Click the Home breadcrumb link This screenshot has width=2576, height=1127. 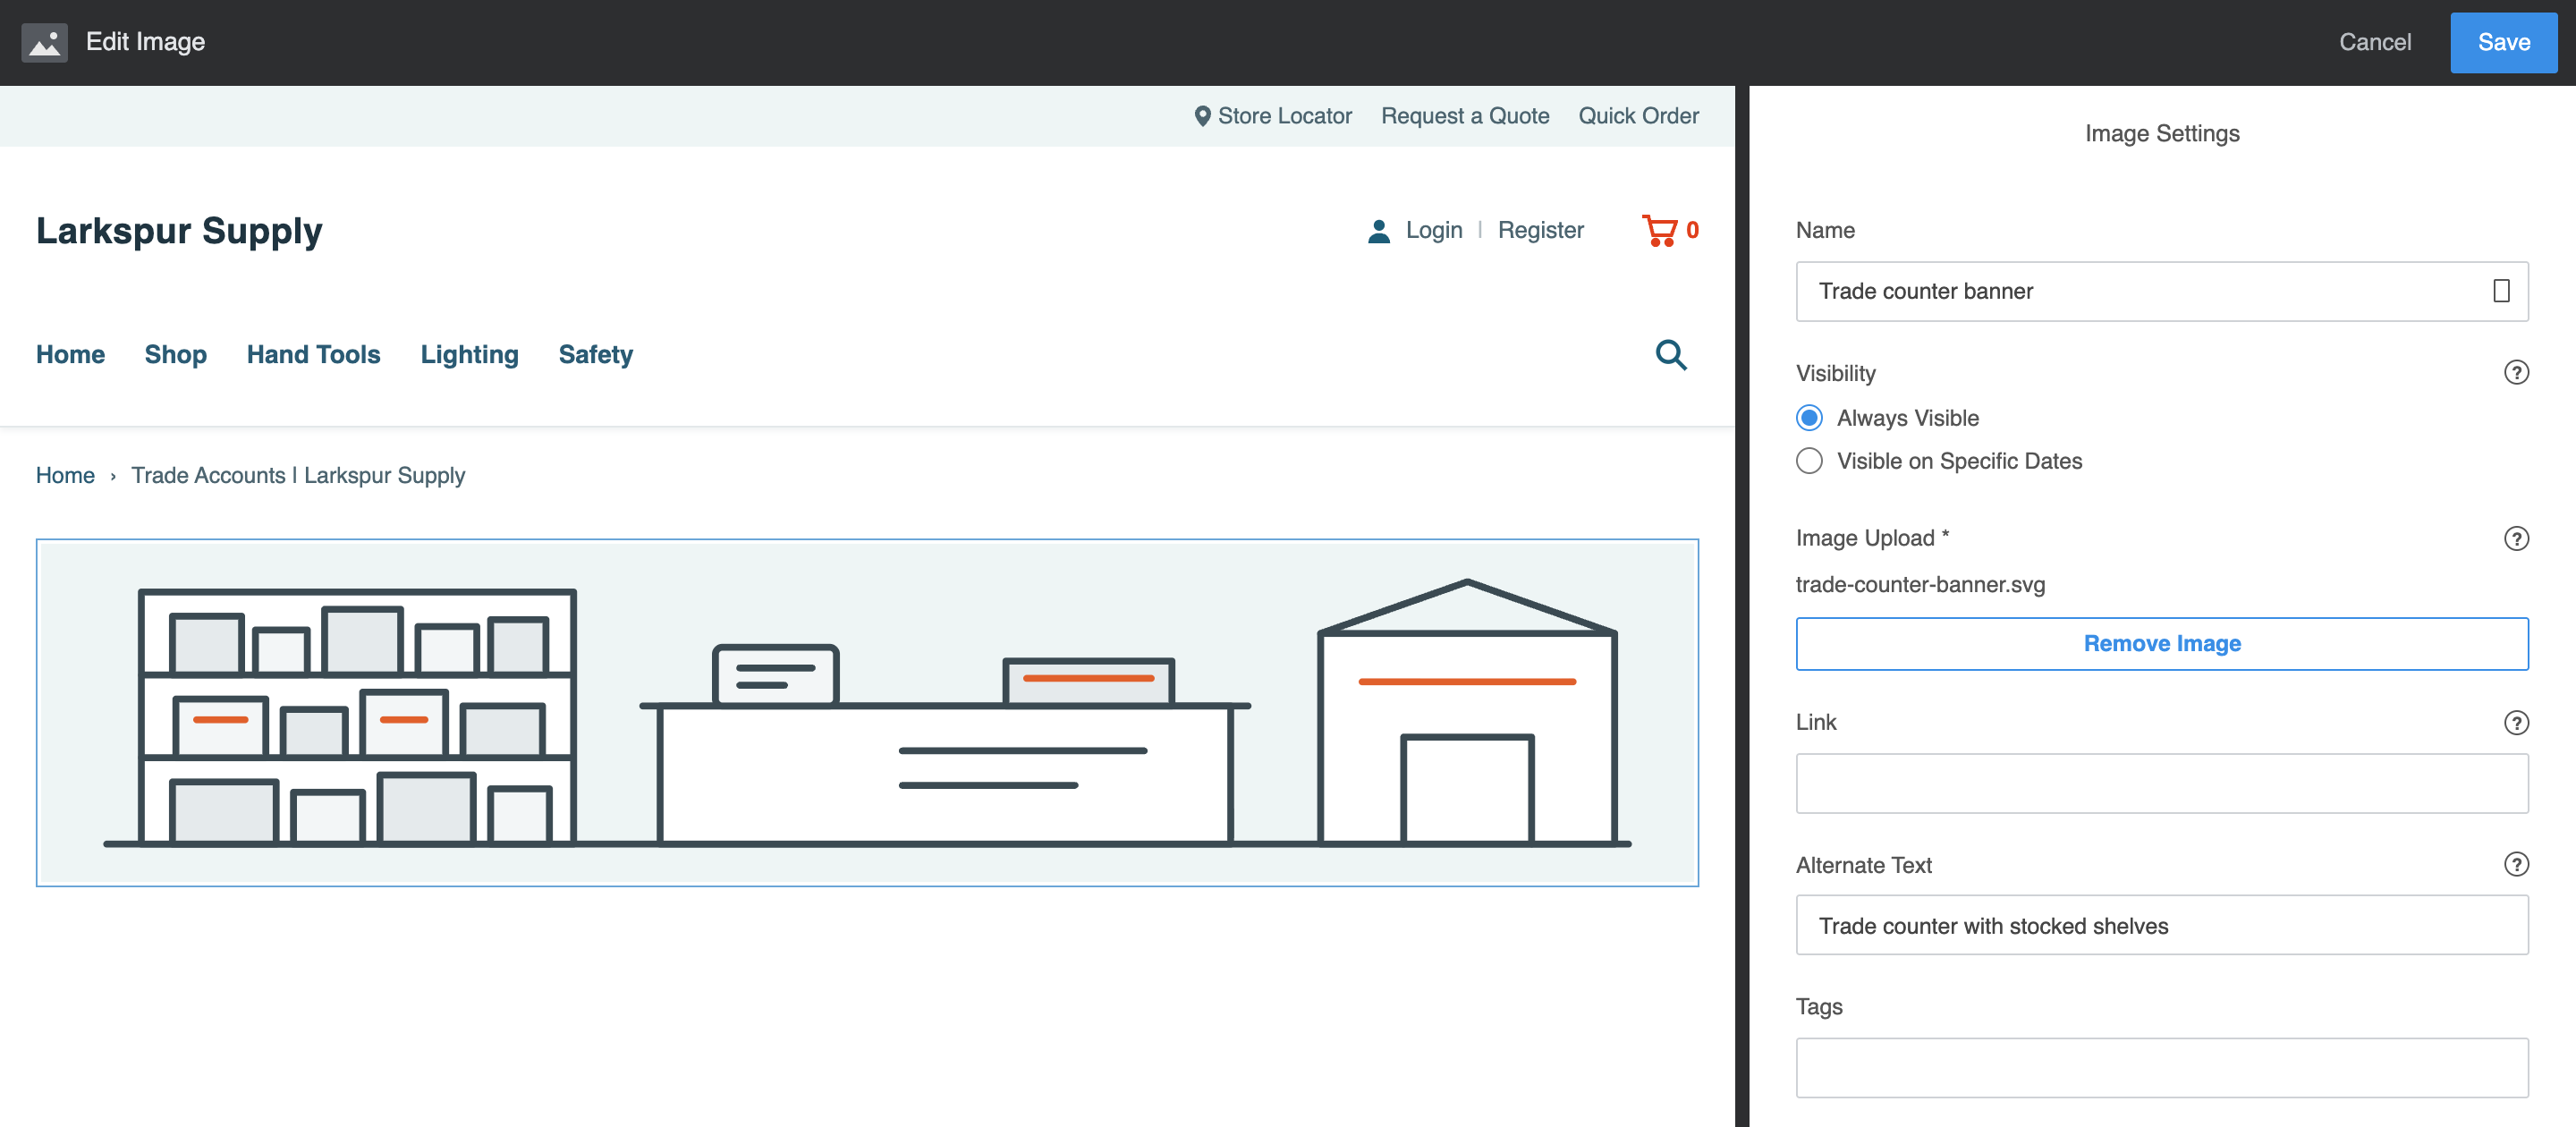65,476
